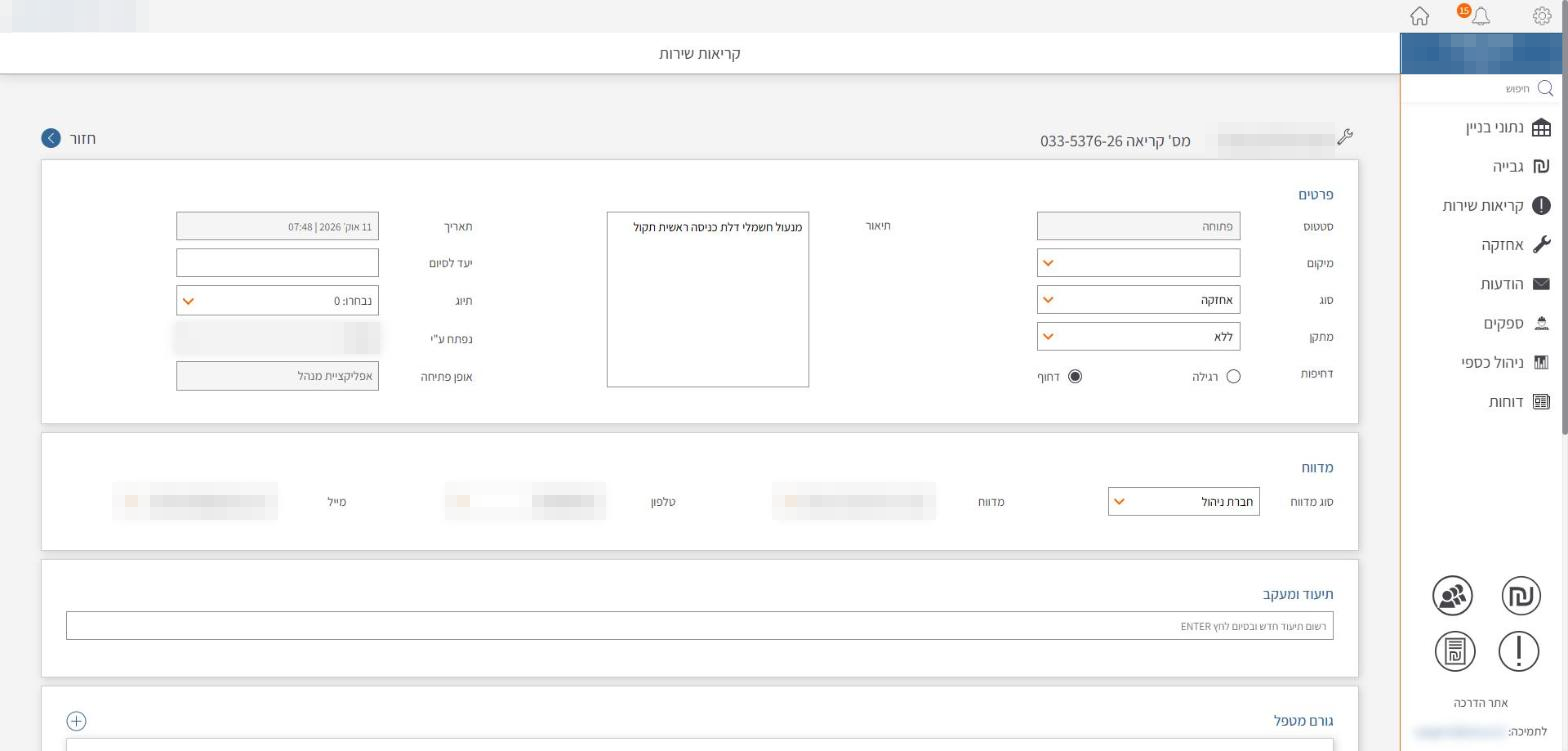Open the תיוג dropdown showing נבחרו: 0
This screenshot has width=1568, height=751.
[x=277, y=301]
